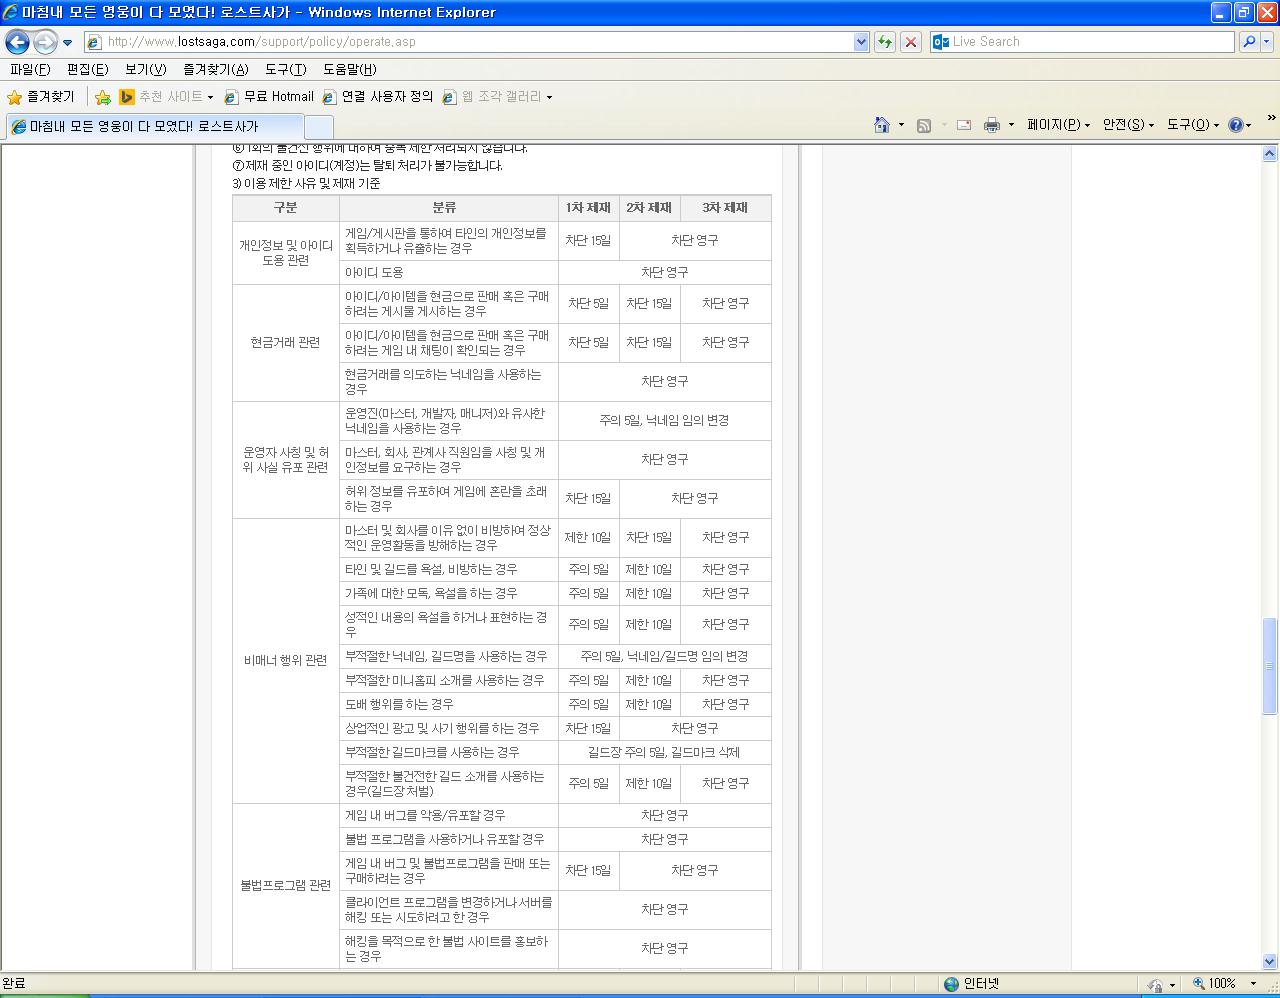Click the Stop loading X icon
Screen dimensions: 1280x998
pyautogui.click(x=911, y=42)
